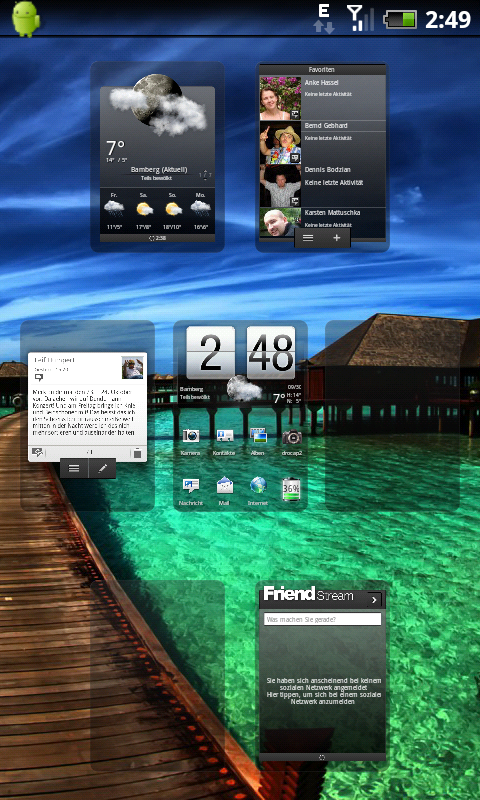The width and height of the screenshot is (480, 800).
Task: Tap the social network sign-in message
Action: click(x=324, y=691)
